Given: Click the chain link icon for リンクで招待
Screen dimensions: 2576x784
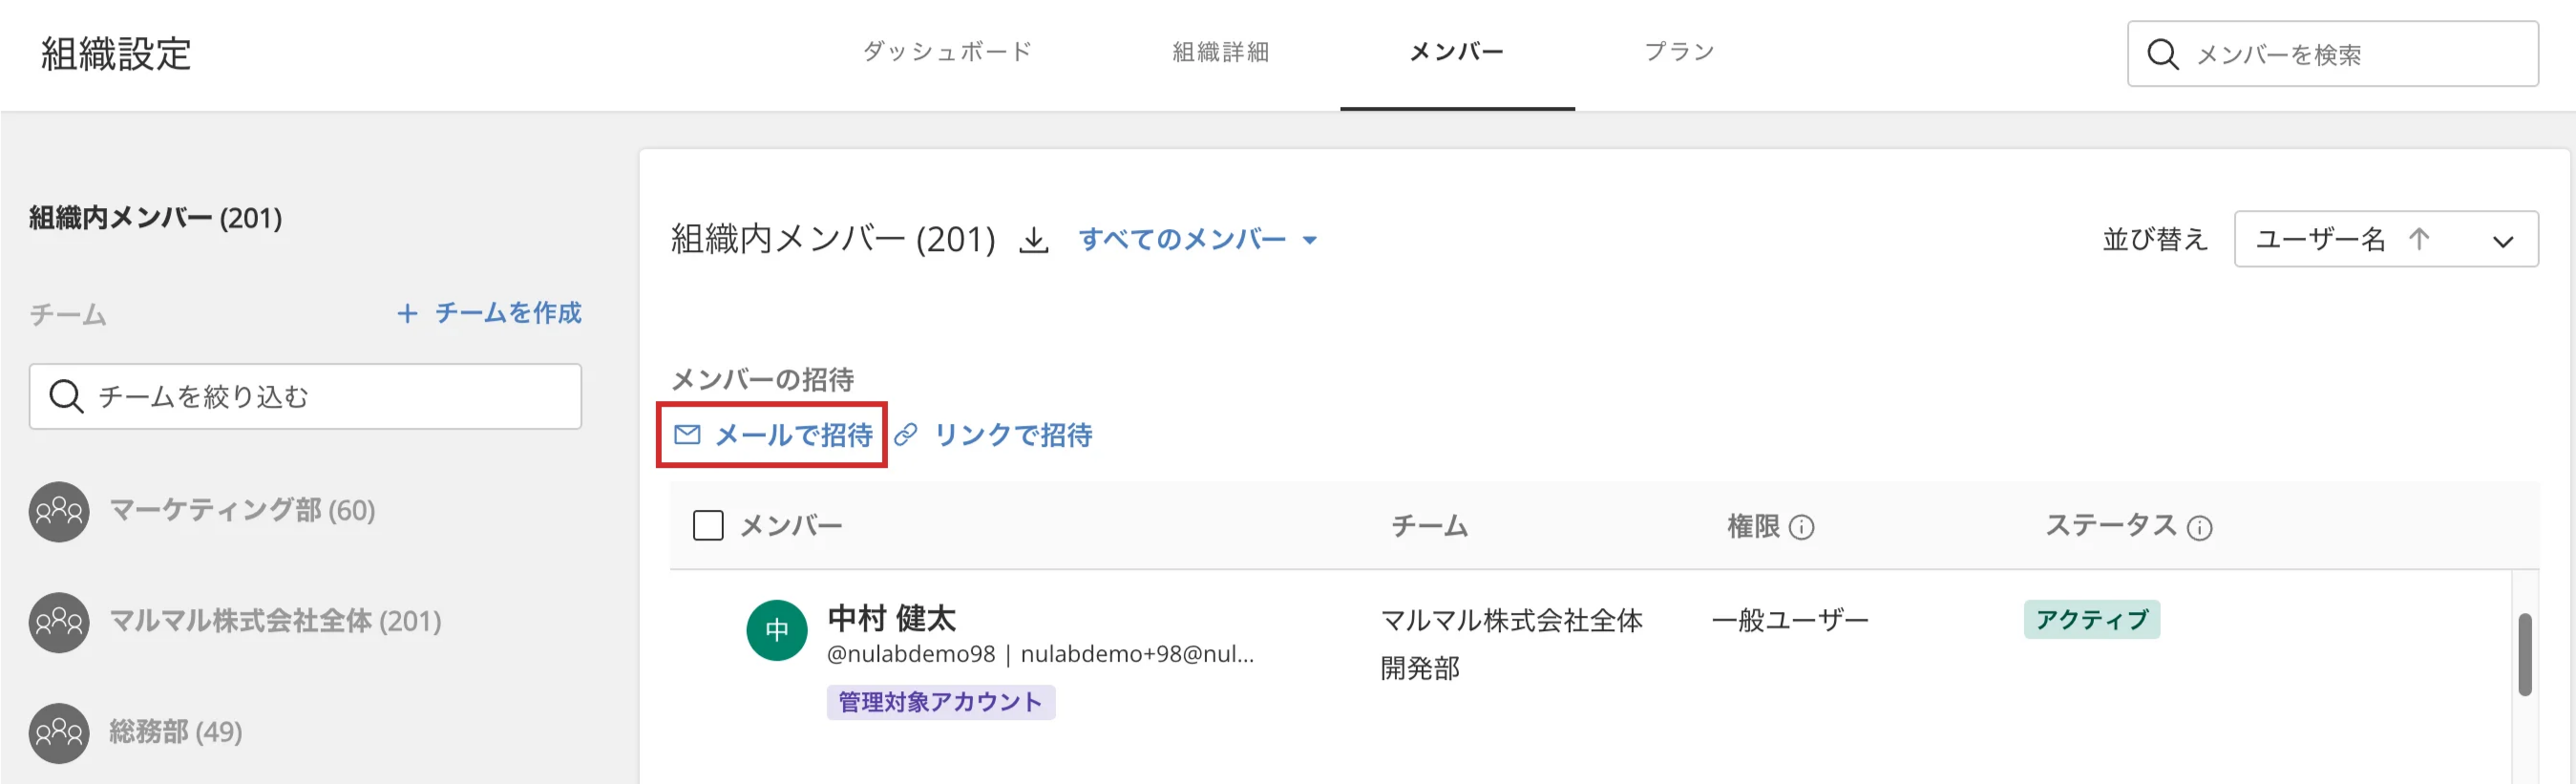Looking at the screenshot, I should coord(906,434).
